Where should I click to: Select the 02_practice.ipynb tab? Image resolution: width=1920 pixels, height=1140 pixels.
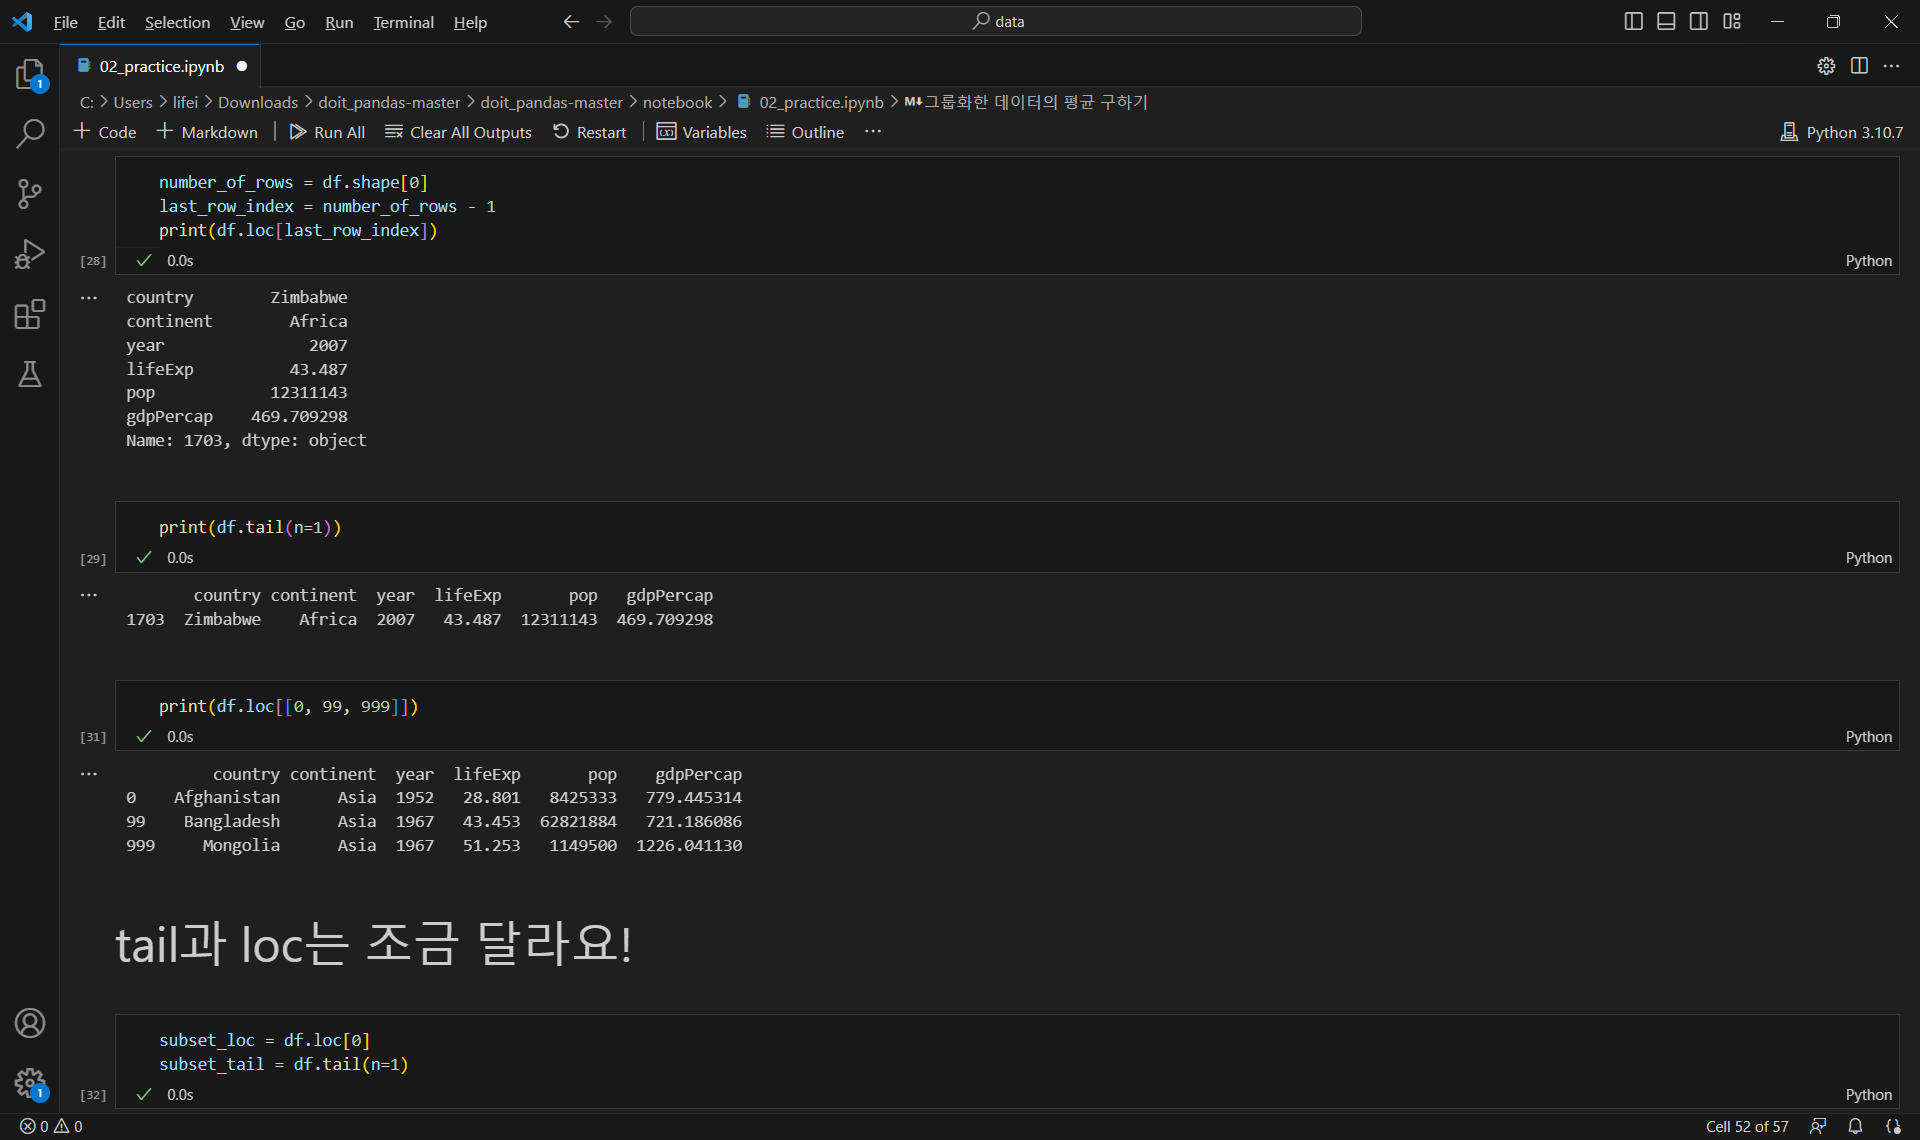161,66
